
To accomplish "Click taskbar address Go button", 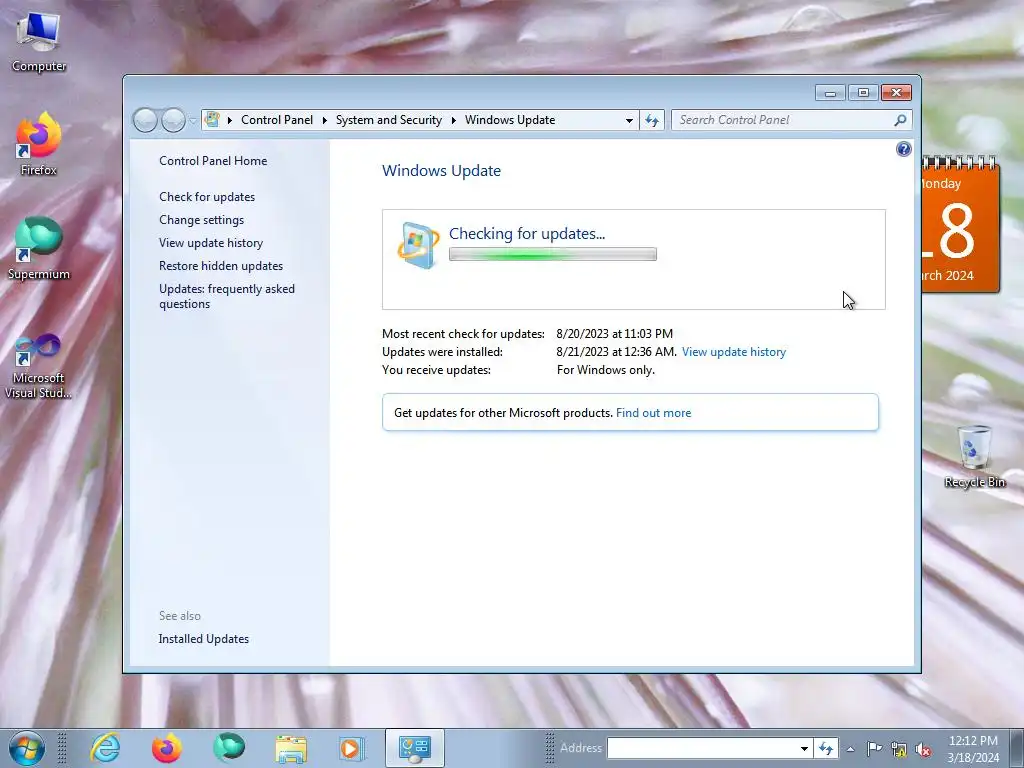I will (x=826, y=748).
